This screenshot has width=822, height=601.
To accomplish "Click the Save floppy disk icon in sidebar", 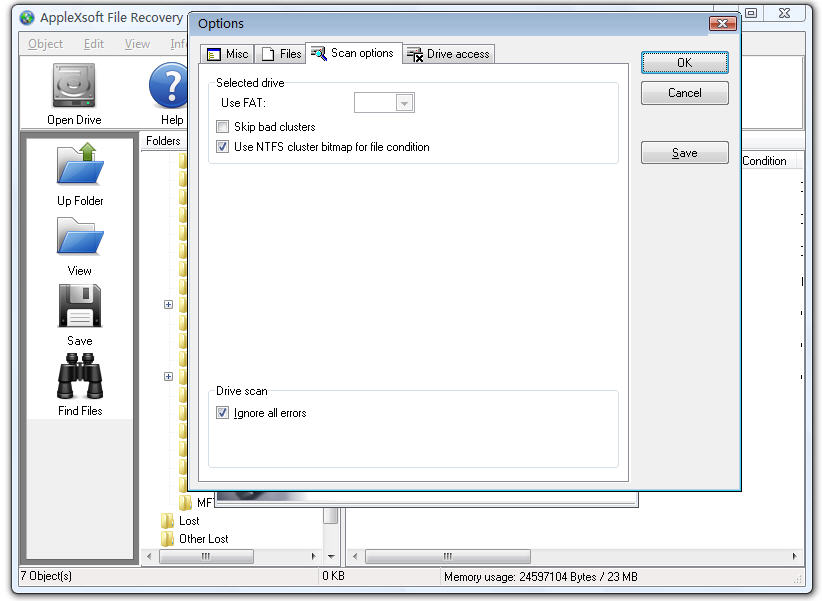I will (x=80, y=306).
